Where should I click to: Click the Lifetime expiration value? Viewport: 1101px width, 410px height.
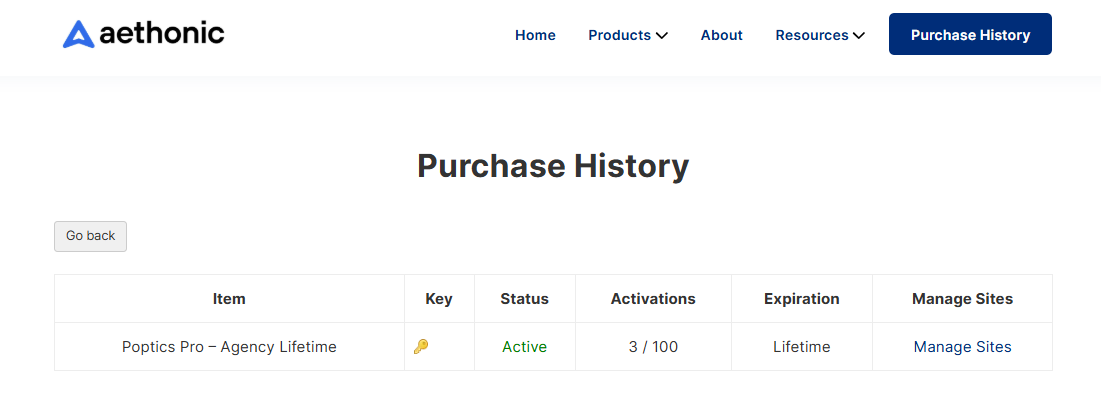[802, 347]
